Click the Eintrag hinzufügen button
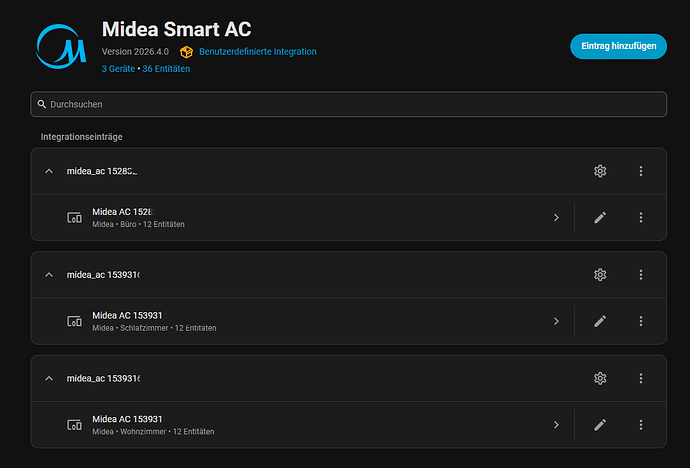The width and height of the screenshot is (690, 468). [618, 46]
